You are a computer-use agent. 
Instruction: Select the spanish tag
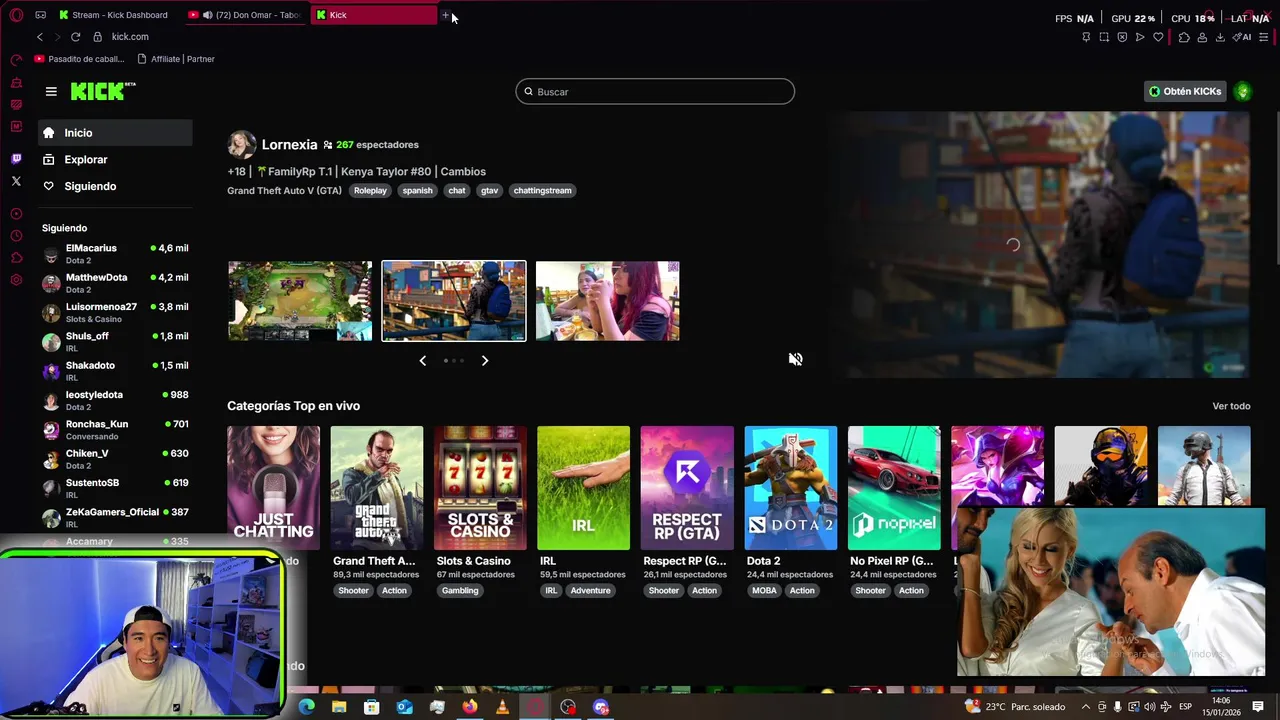click(x=418, y=190)
